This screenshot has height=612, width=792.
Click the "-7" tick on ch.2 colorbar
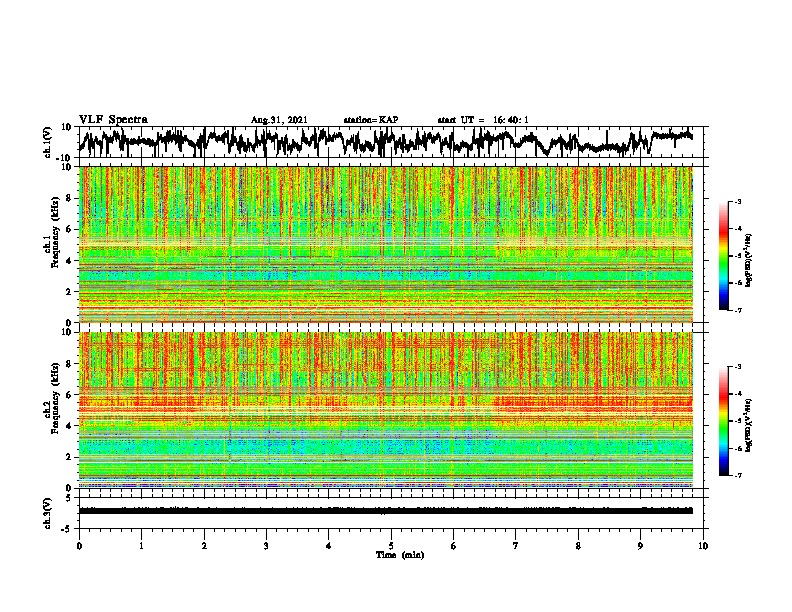click(x=737, y=475)
